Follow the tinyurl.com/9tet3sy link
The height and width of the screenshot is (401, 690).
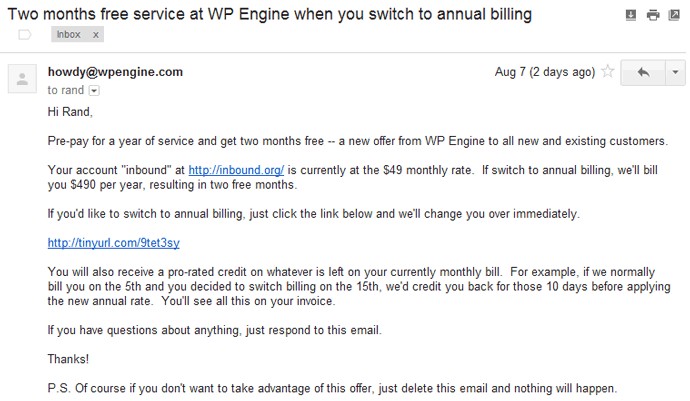coord(114,243)
